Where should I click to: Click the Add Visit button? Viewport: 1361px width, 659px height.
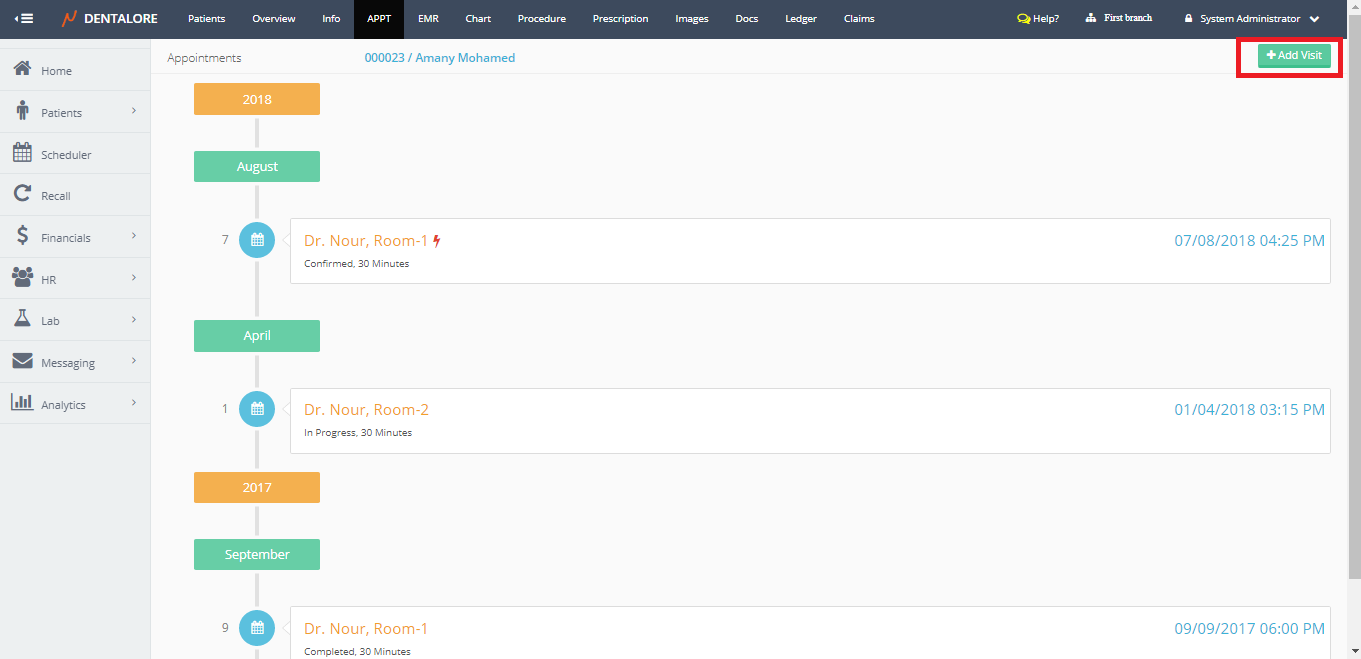pyautogui.click(x=1294, y=56)
